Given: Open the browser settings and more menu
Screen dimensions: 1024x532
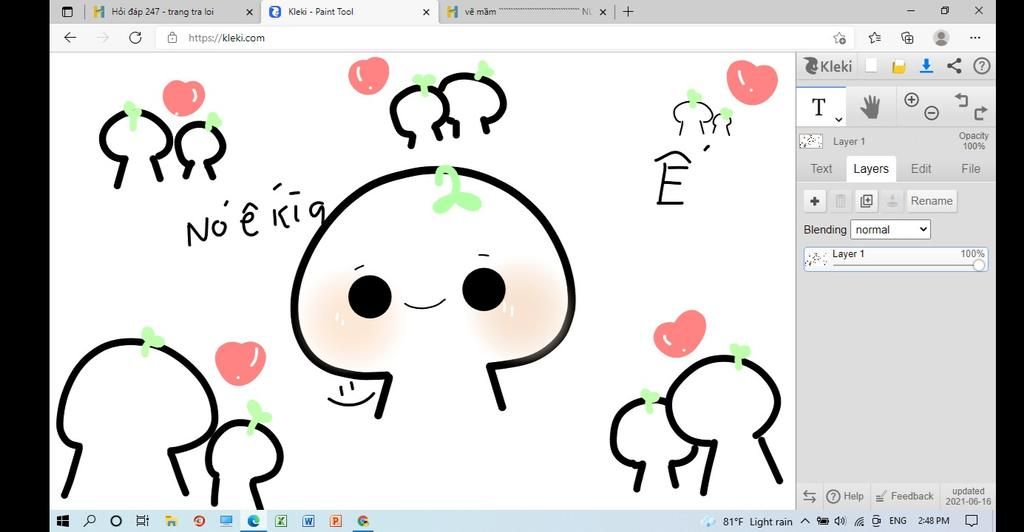Looking at the screenshot, I should pyautogui.click(x=975, y=38).
